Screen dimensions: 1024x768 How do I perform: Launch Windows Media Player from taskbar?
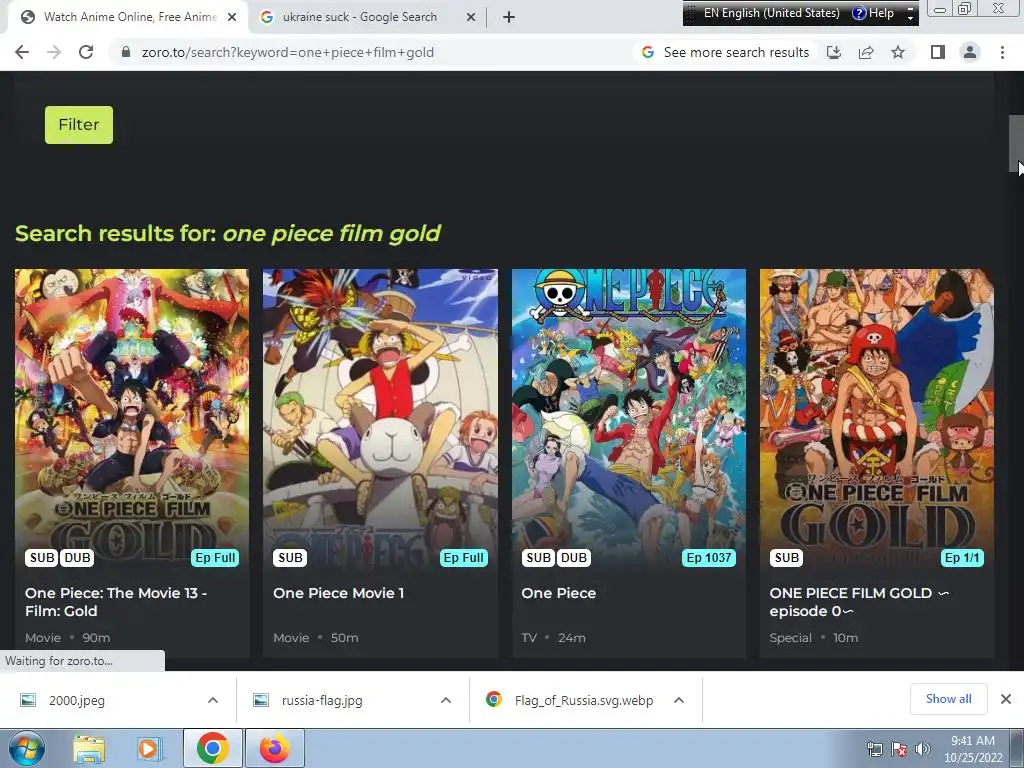(x=150, y=748)
